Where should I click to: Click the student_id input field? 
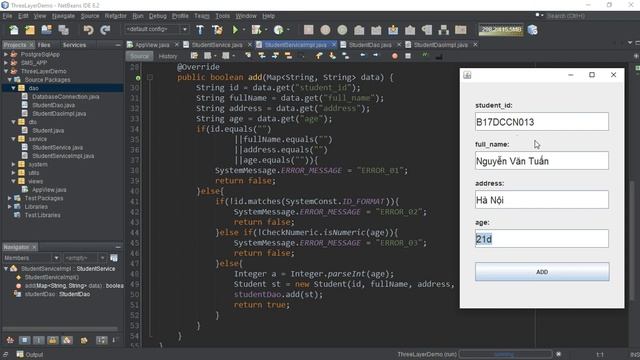(542, 122)
